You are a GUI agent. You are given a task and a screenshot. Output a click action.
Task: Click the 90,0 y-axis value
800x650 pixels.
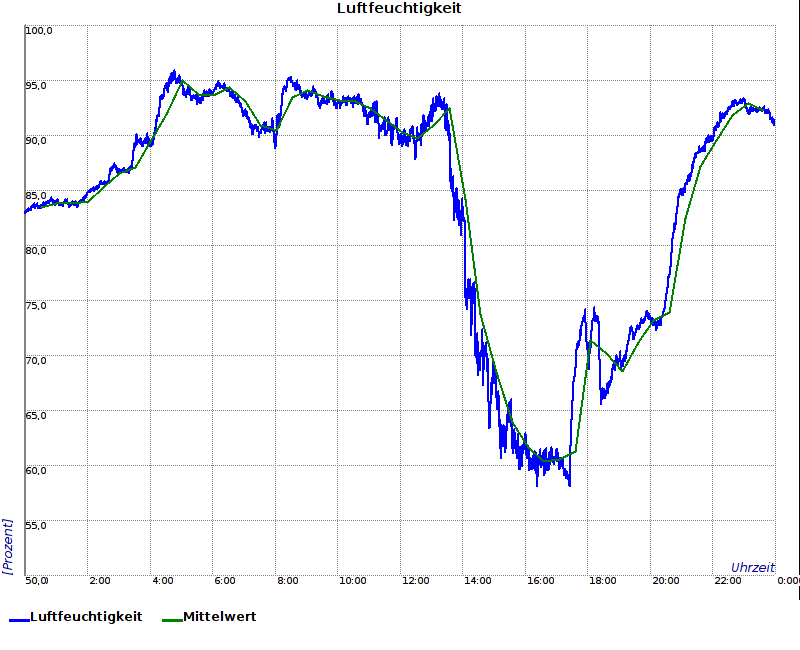coord(36,141)
